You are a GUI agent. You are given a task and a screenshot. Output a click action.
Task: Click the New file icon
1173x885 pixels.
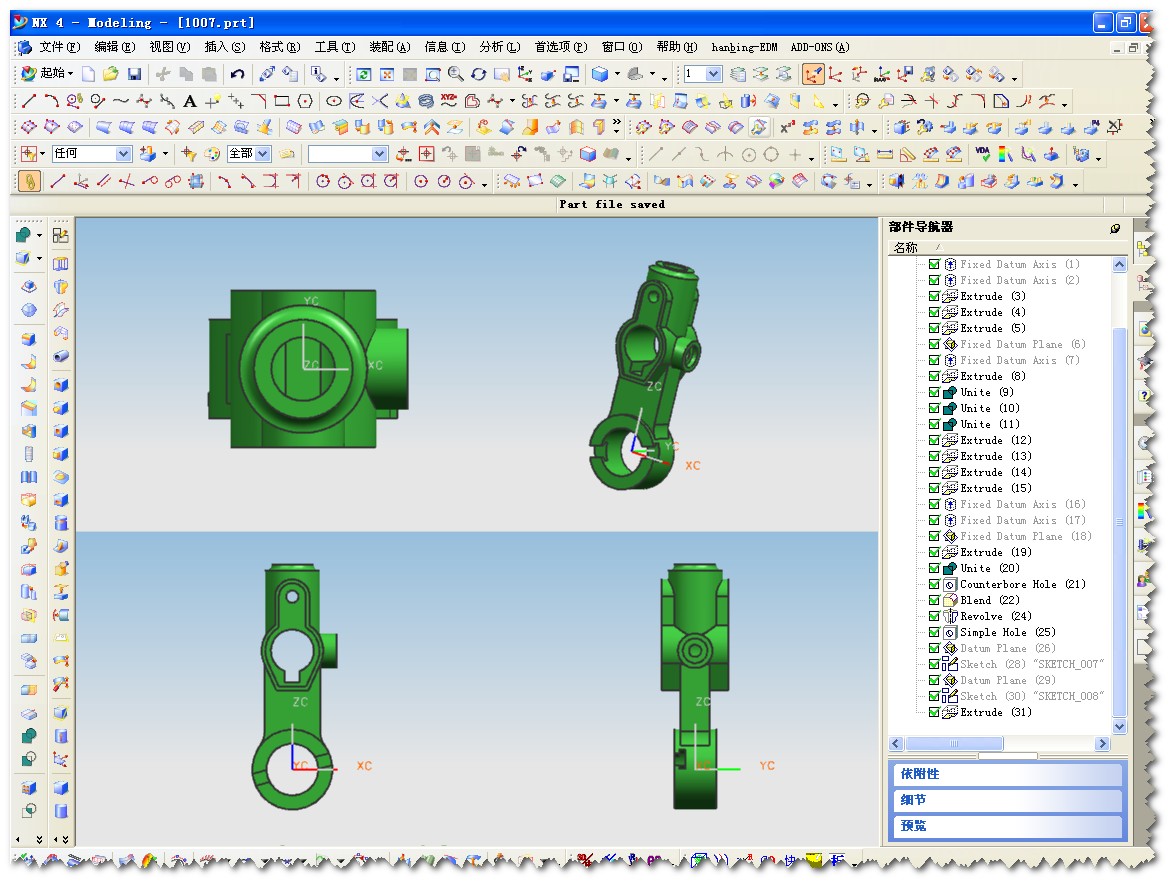[x=88, y=74]
